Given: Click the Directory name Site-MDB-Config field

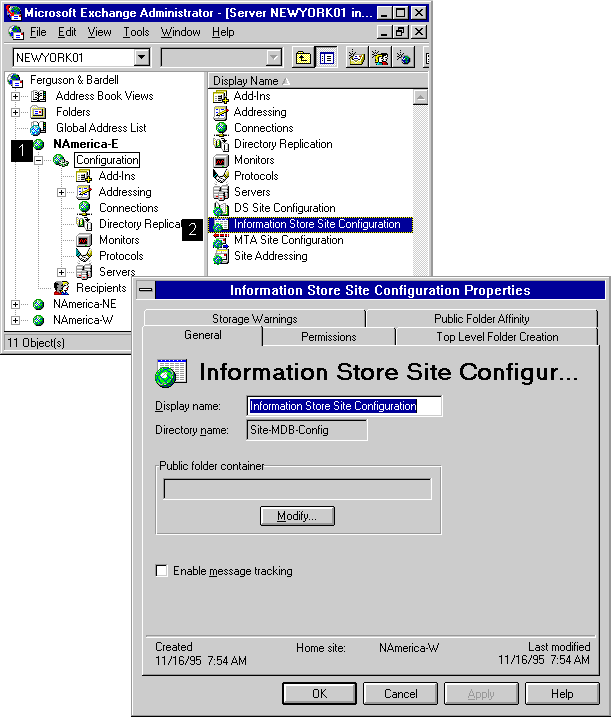Looking at the screenshot, I should click(307, 430).
